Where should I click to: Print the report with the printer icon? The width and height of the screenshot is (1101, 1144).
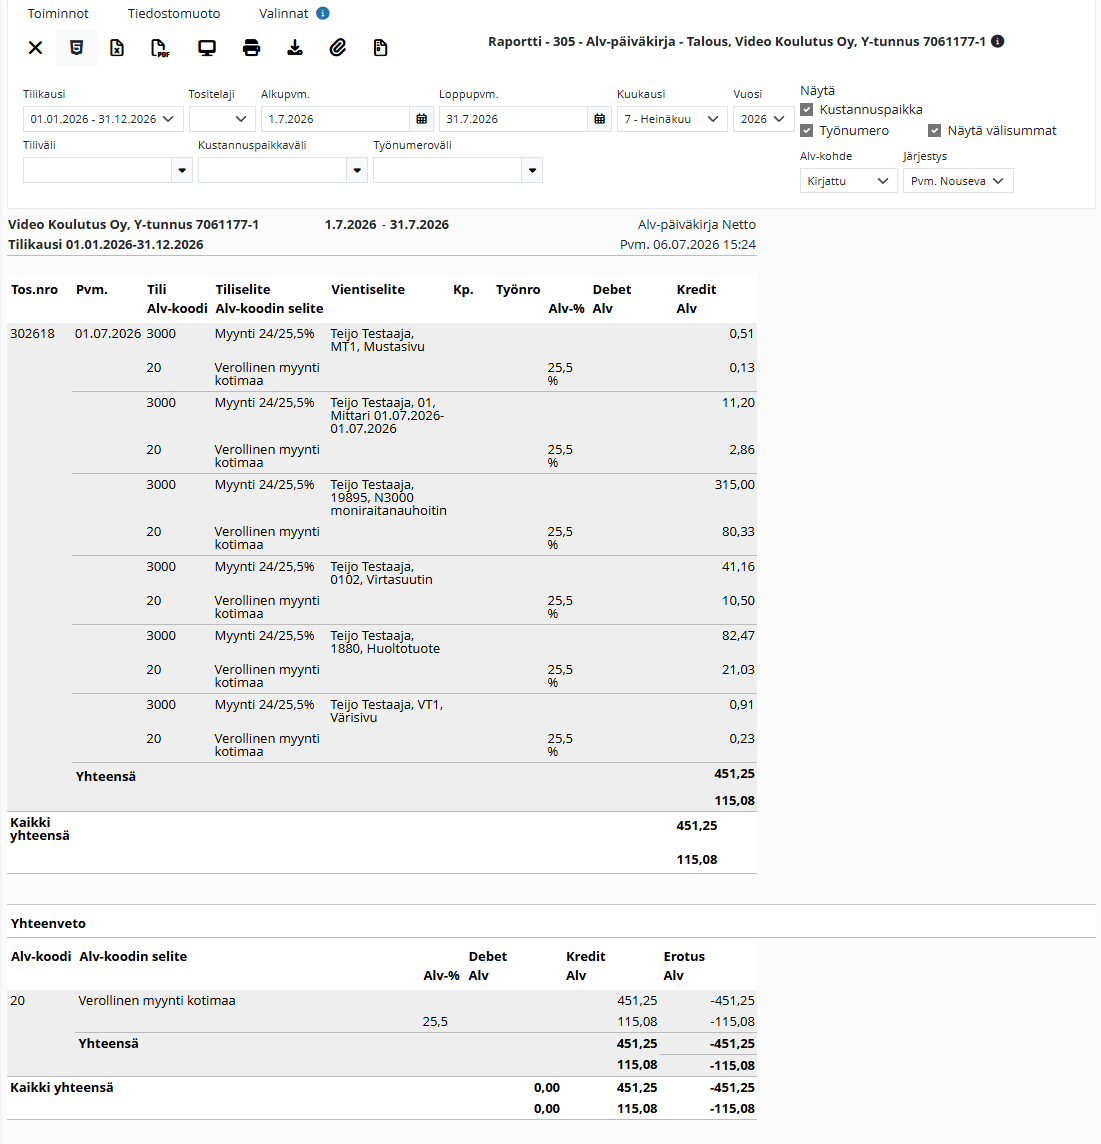pyautogui.click(x=251, y=48)
